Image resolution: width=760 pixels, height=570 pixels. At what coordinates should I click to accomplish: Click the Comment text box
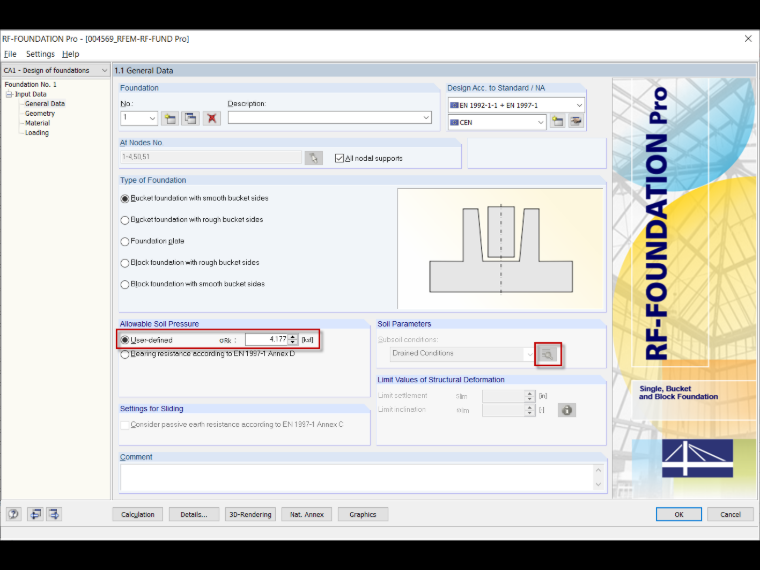coord(357,477)
